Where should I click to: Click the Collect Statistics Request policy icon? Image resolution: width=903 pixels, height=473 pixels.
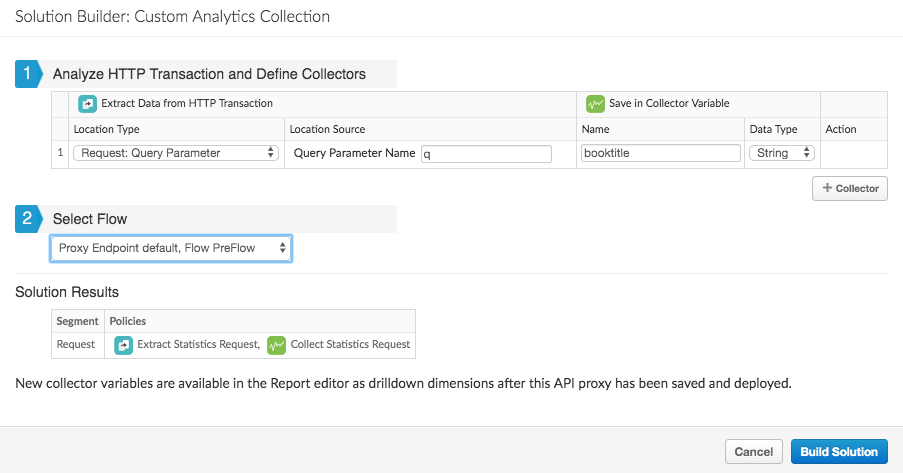[276, 345]
